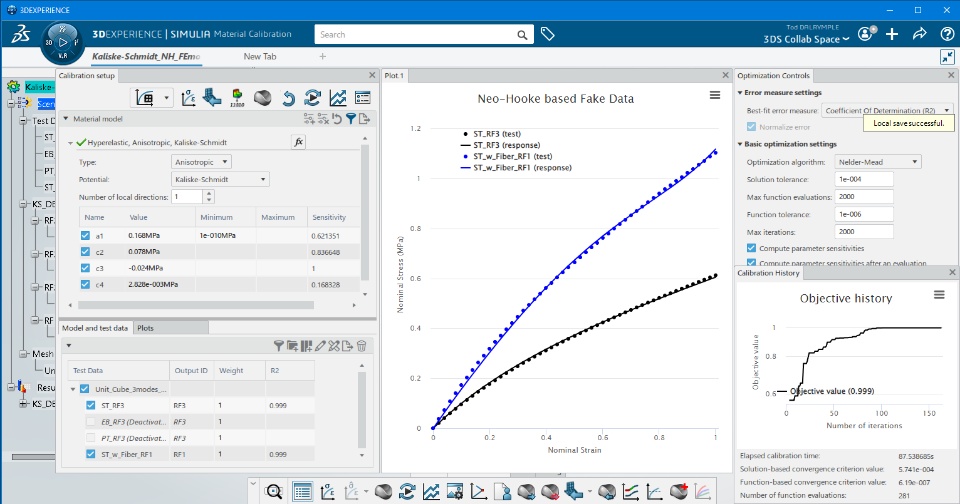This screenshot has width=960, height=504.
Task: Click the tag icon beside the search box
Action: (547, 34)
